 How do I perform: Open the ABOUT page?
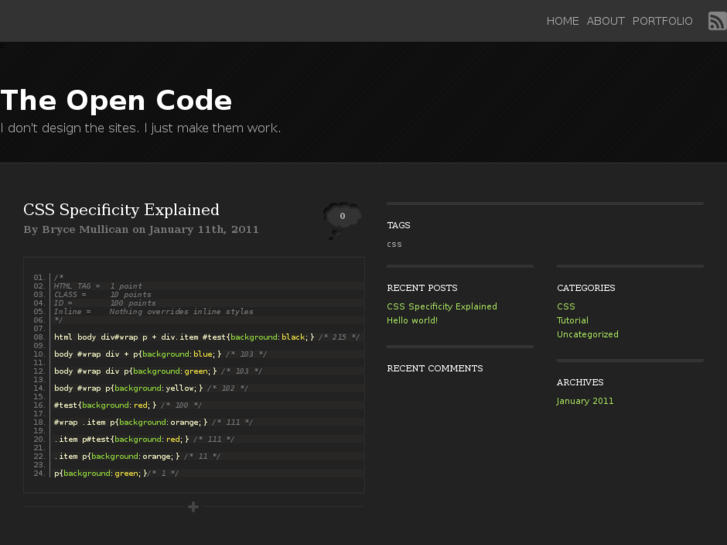tap(605, 21)
